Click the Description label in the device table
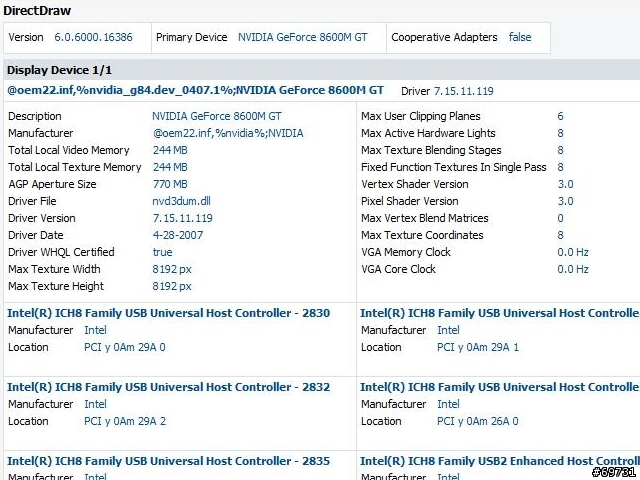The image size is (640, 480). point(35,116)
